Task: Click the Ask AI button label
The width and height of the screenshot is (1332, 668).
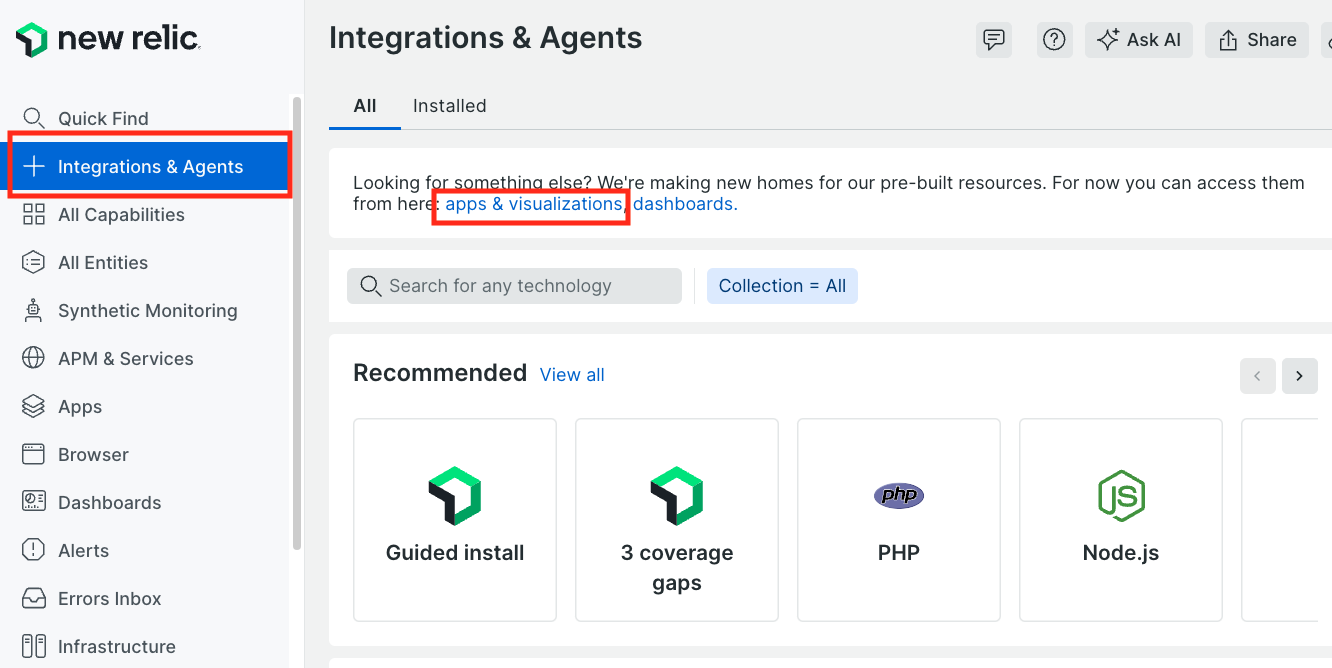Action: tap(1154, 40)
